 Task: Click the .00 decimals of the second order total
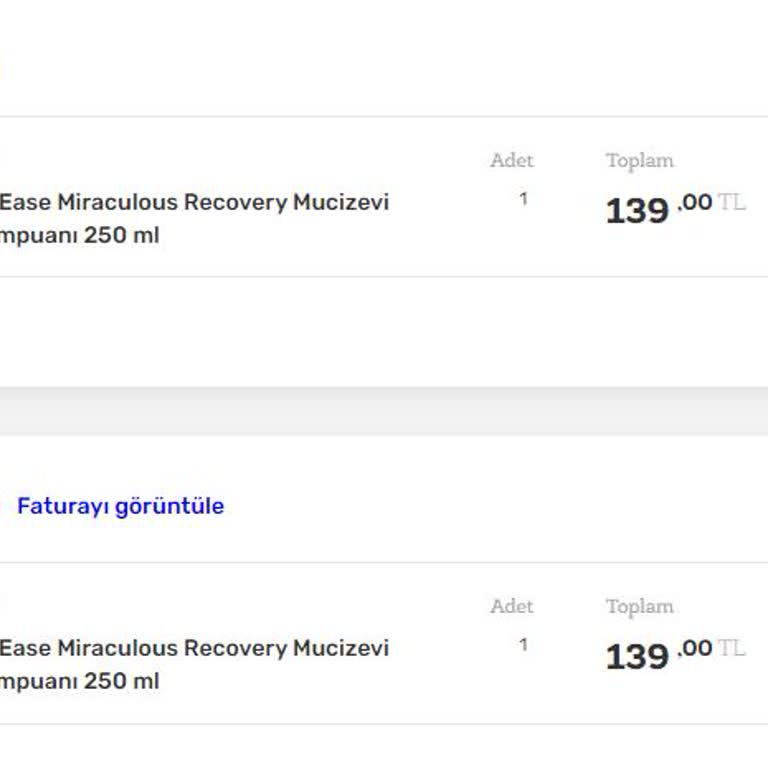pyautogui.click(x=694, y=649)
